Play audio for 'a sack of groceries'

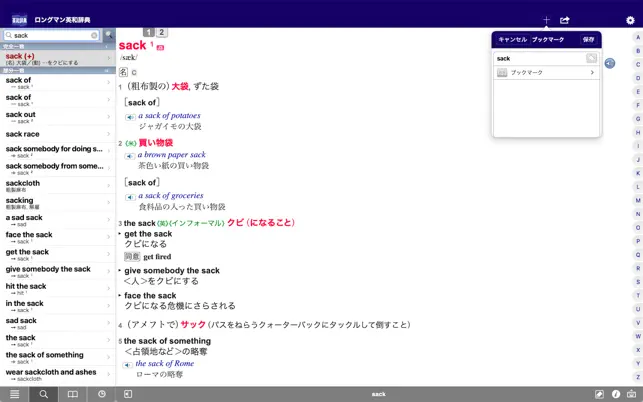coord(130,197)
